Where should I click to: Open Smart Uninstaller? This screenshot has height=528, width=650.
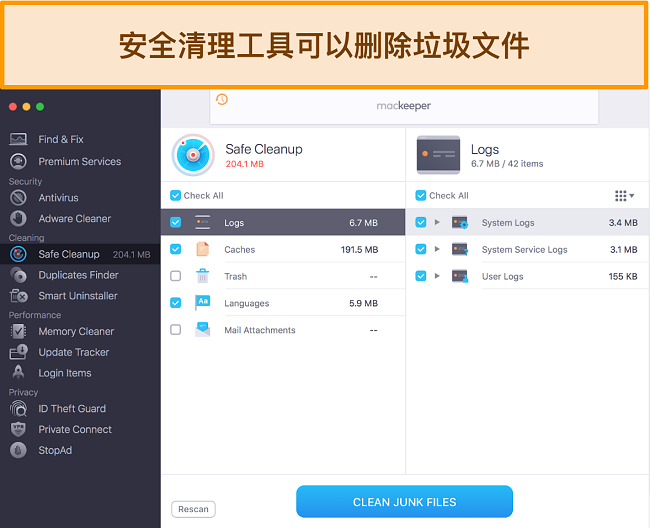click(80, 295)
